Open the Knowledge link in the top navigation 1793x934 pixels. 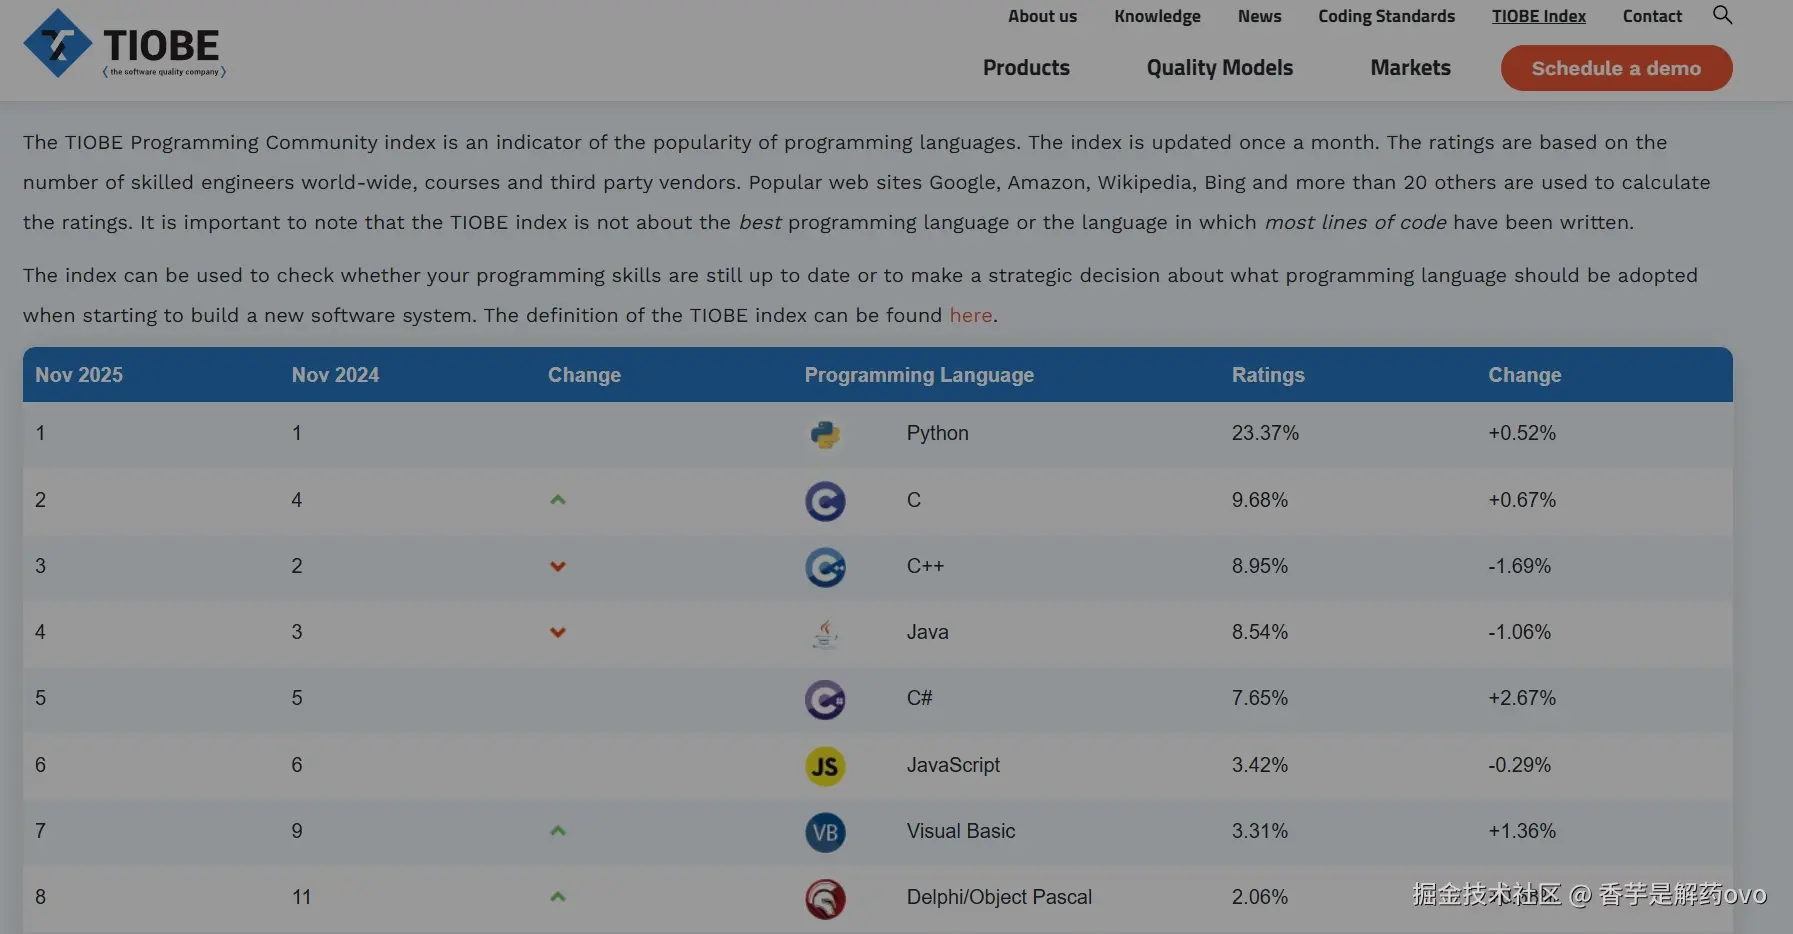tap(1157, 16)
